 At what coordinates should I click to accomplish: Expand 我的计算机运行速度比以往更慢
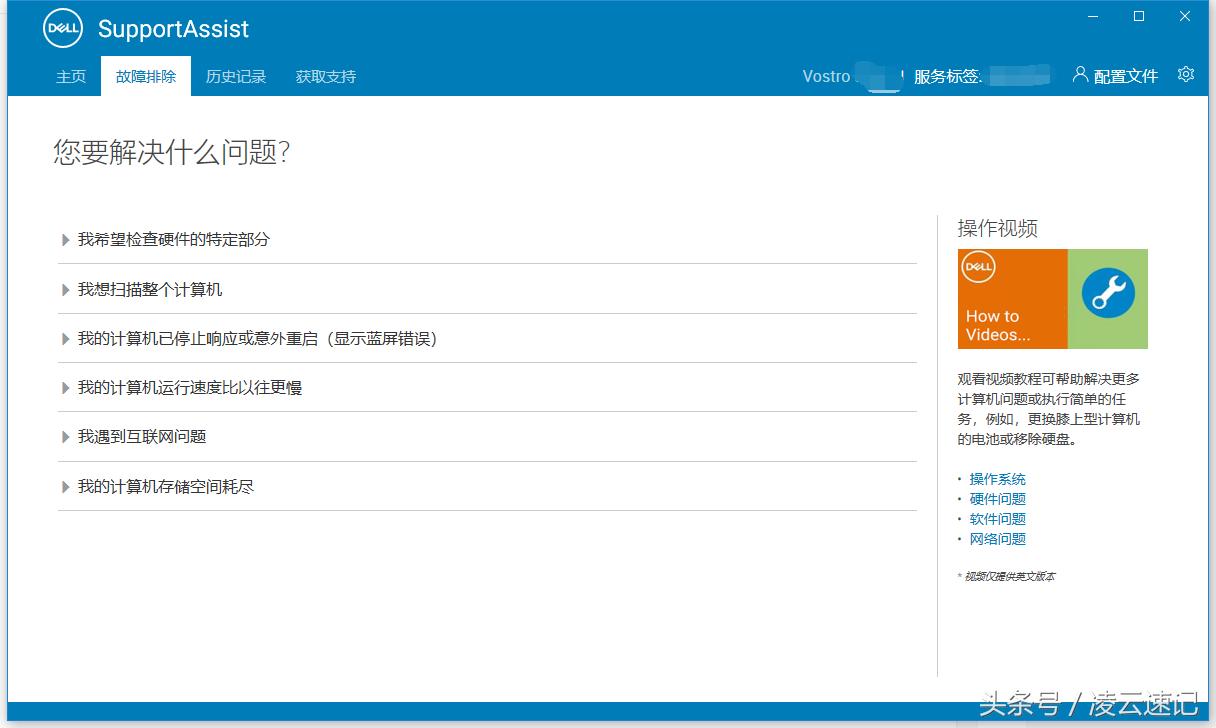click(x=190, y=387)
